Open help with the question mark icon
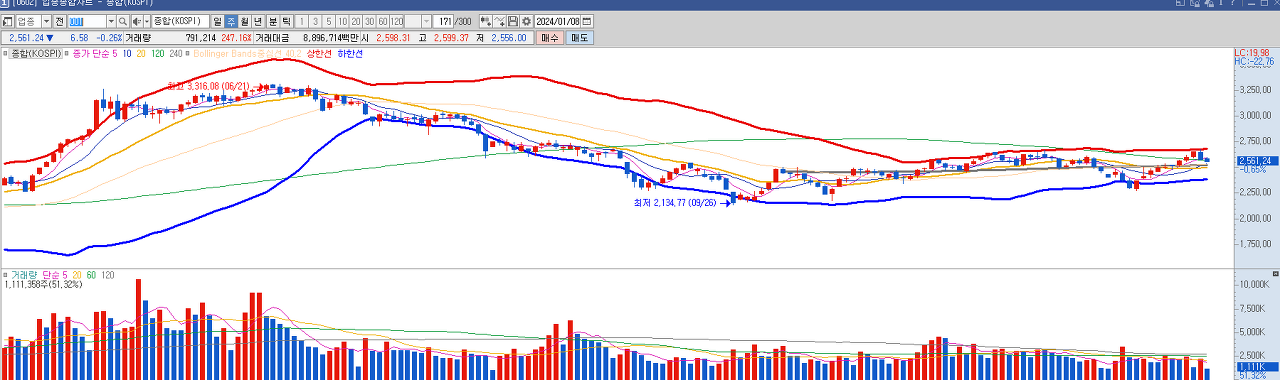The width and height of the screenshot is (1280, 380). click(x=1233, y=3)
